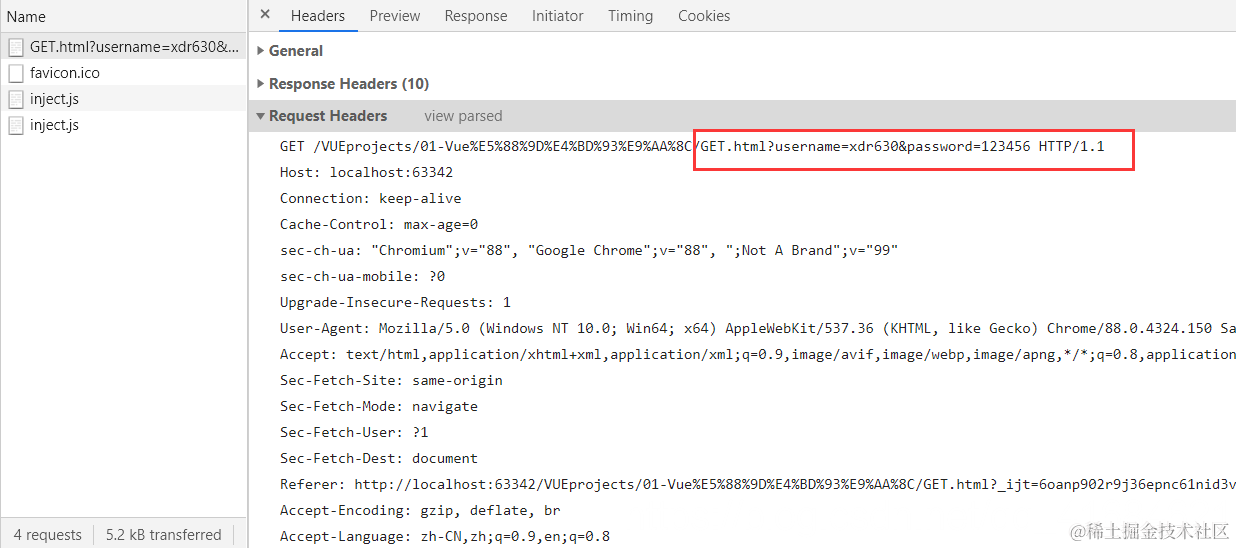
Task: Click the Cache-Control: max-age=0 line
Action: click(379, 224)
